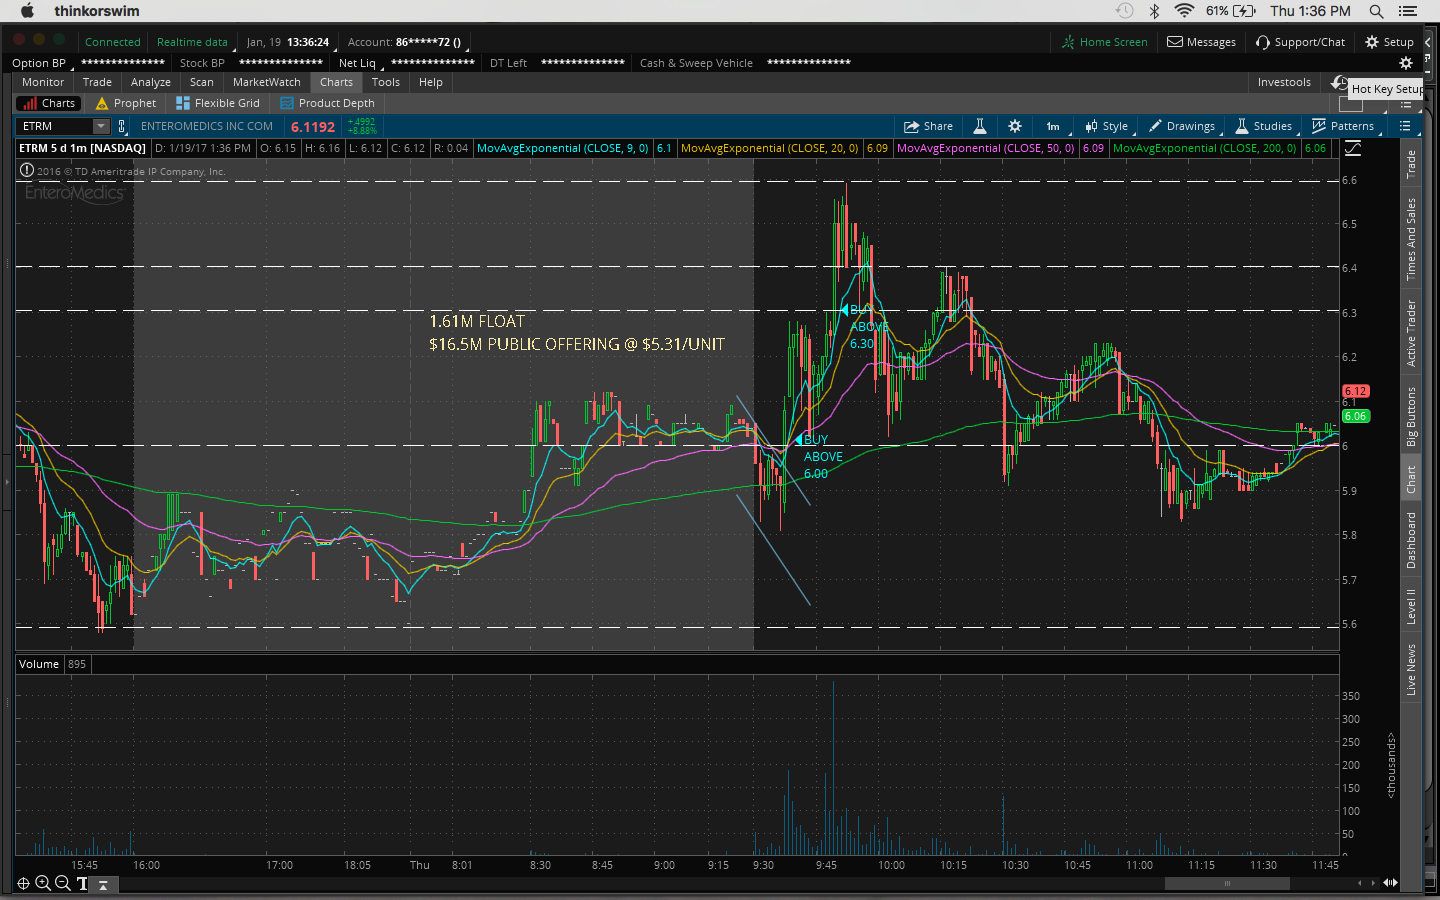Click the ETRM symbol input field
1440x900 pixels.
(x=56, y=126)
